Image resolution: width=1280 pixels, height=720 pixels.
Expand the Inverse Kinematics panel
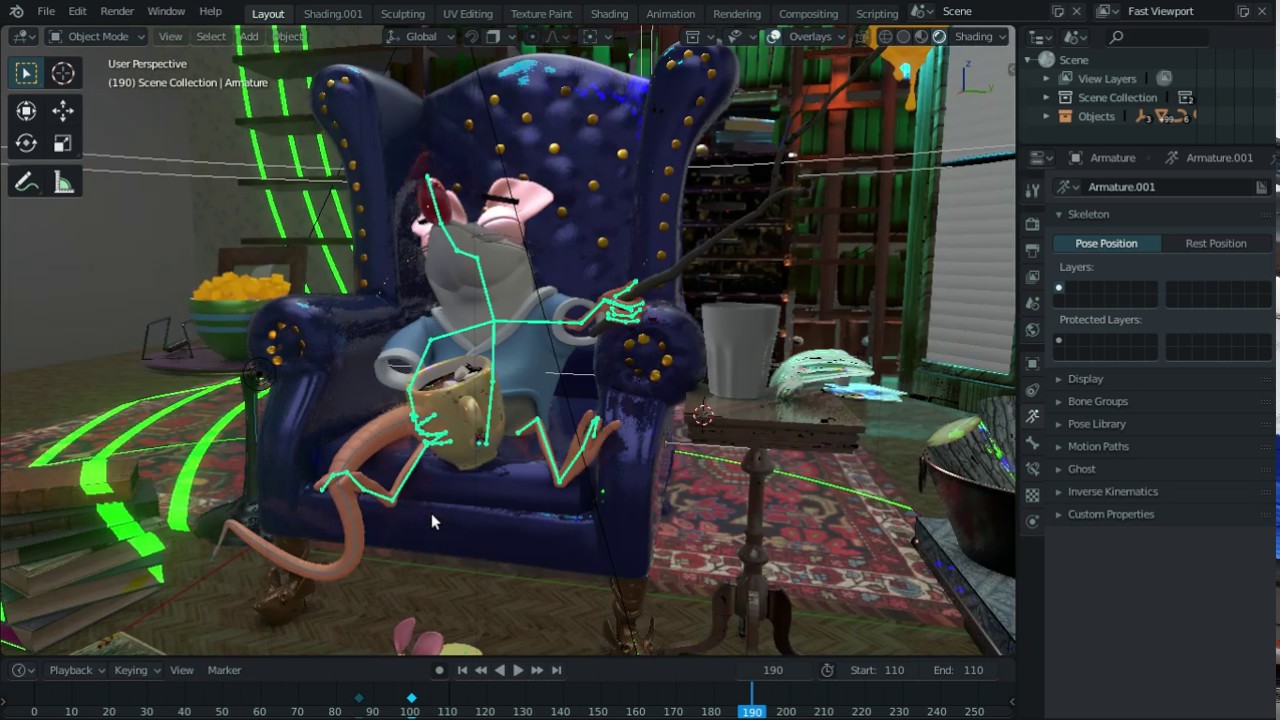tap(1112, 492)
